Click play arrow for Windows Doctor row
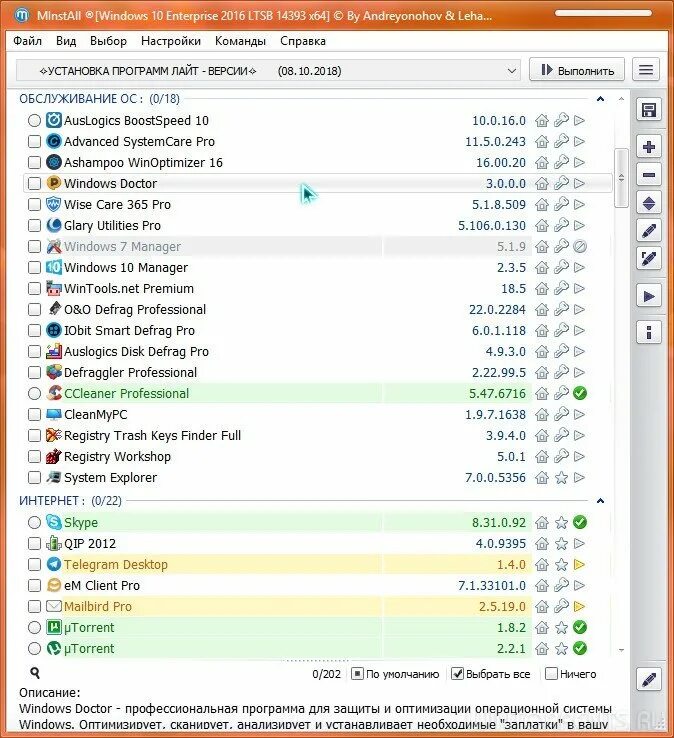This screenshot has height=738, width=674. [579, 183]
